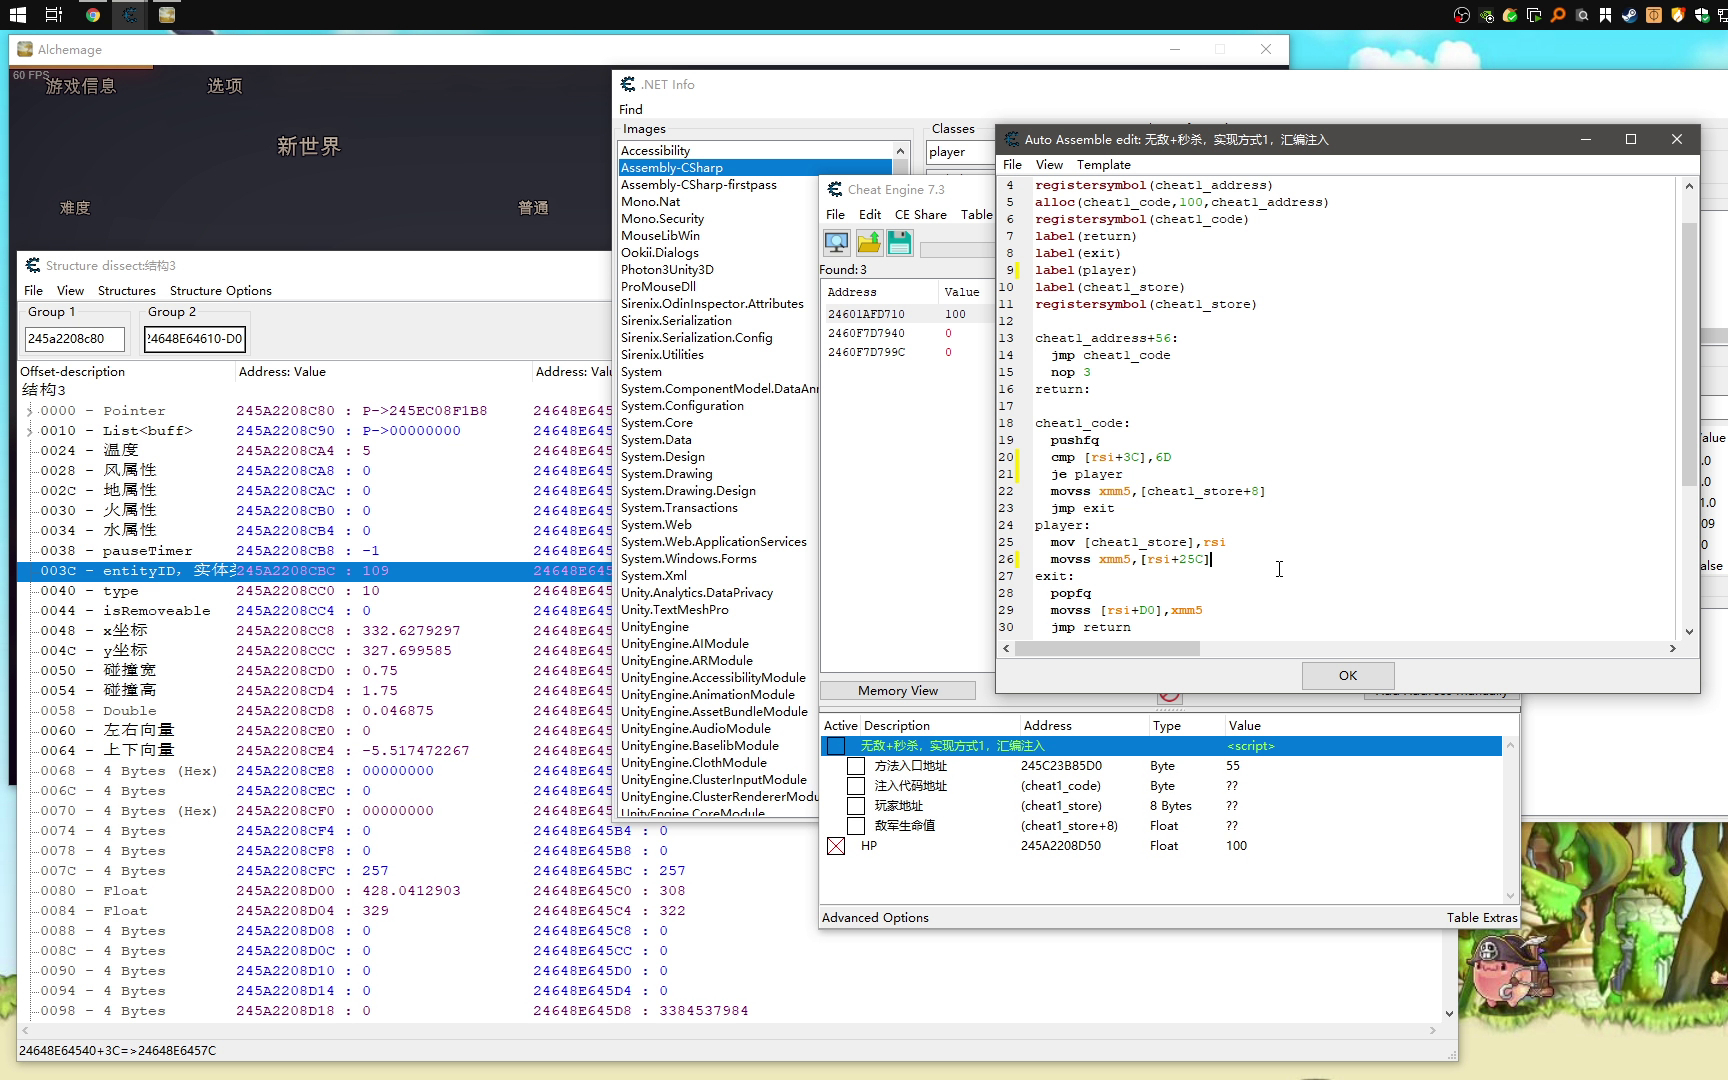This screenshot has height=1080, width=1728.
Task: Click the Auto Assemble vertical scrollbar thumb
Action: [1689, 354]
